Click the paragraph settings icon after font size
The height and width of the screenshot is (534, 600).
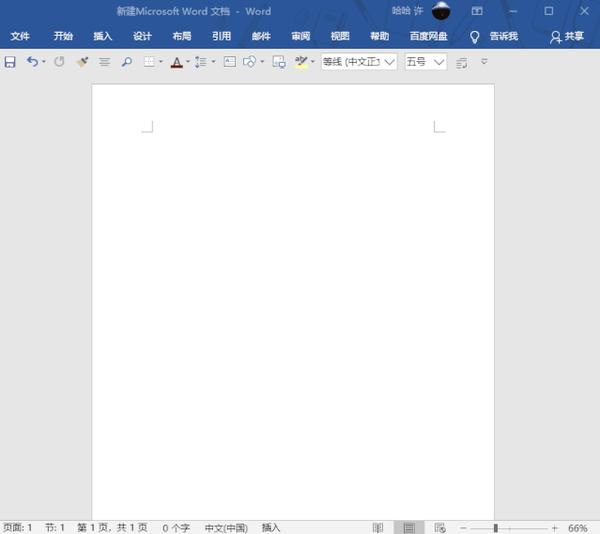pos(462,62)
